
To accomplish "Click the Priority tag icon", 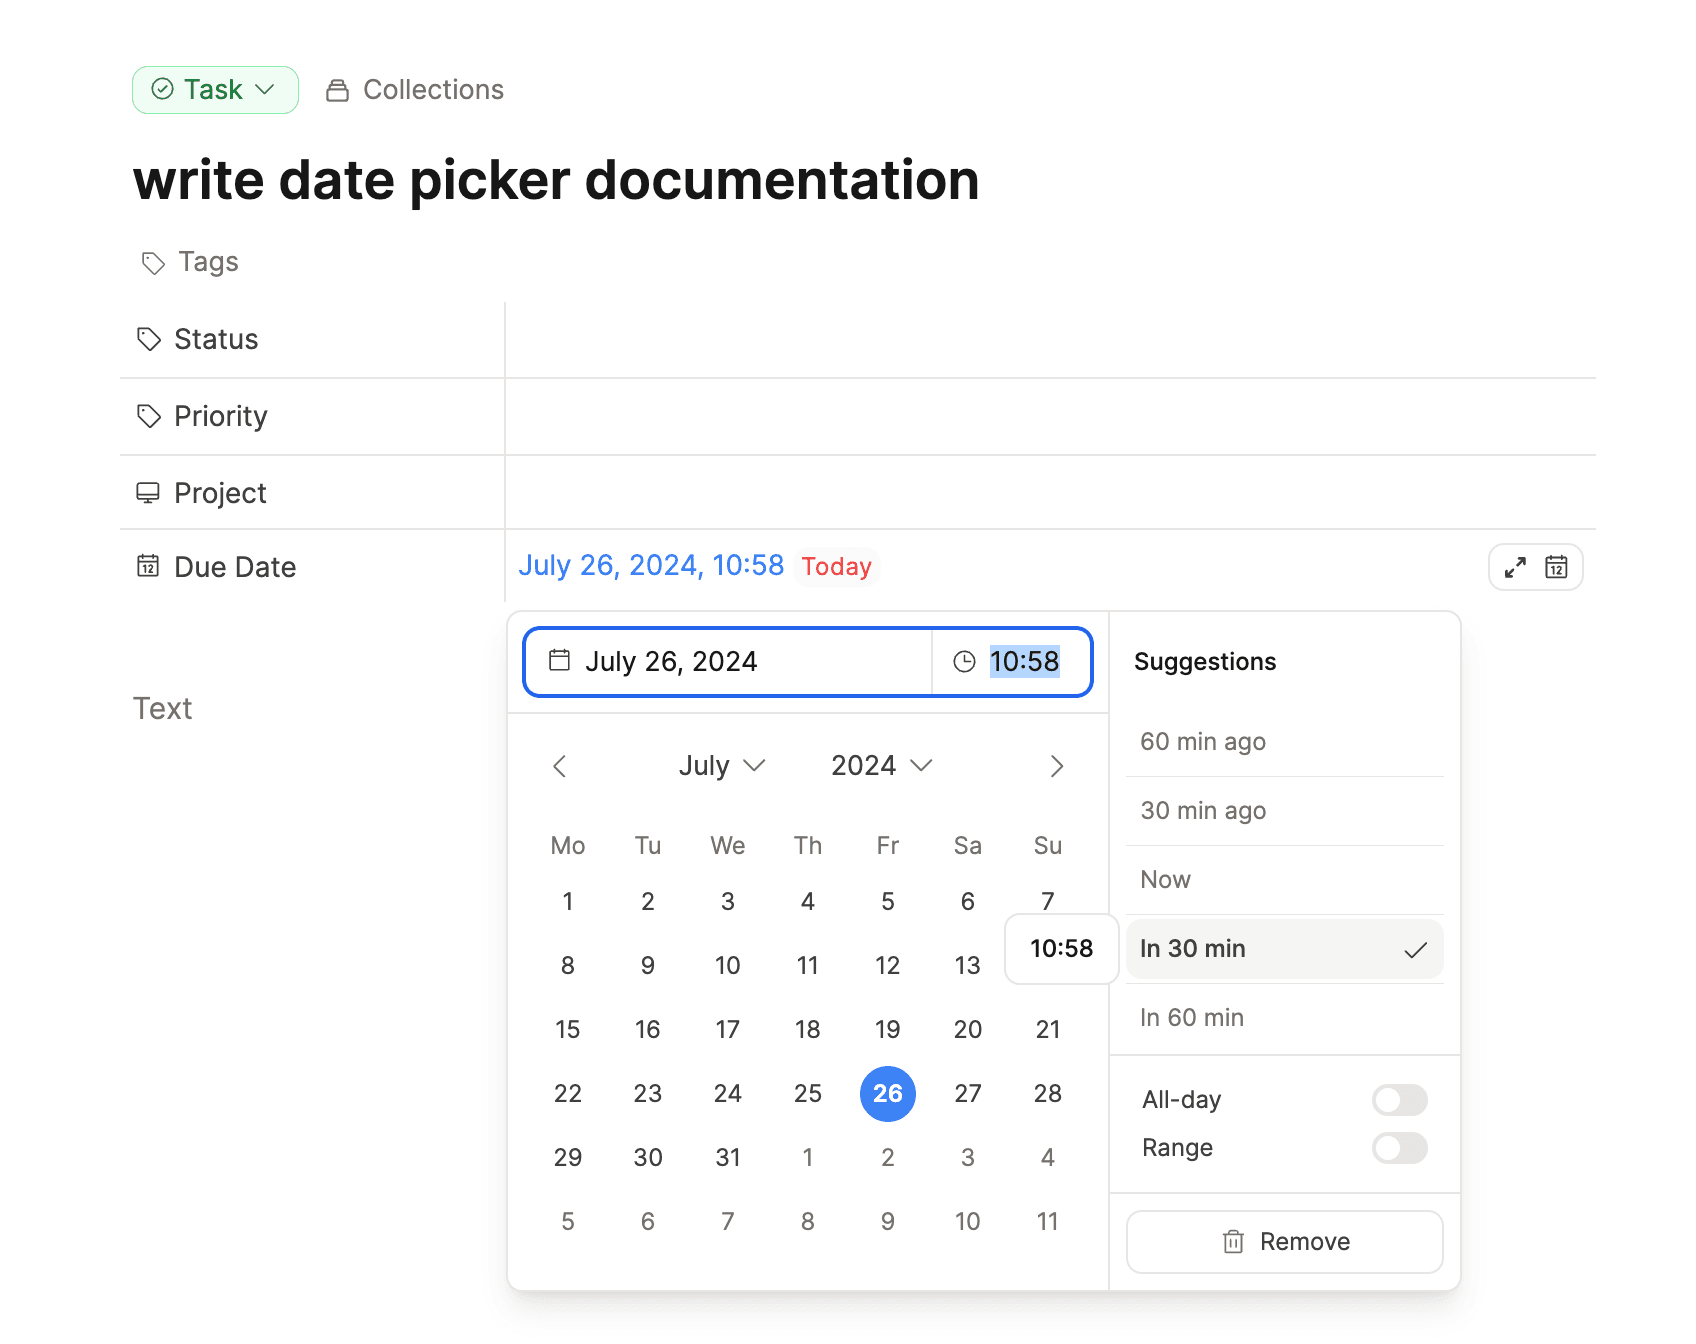I will (148, 416).
